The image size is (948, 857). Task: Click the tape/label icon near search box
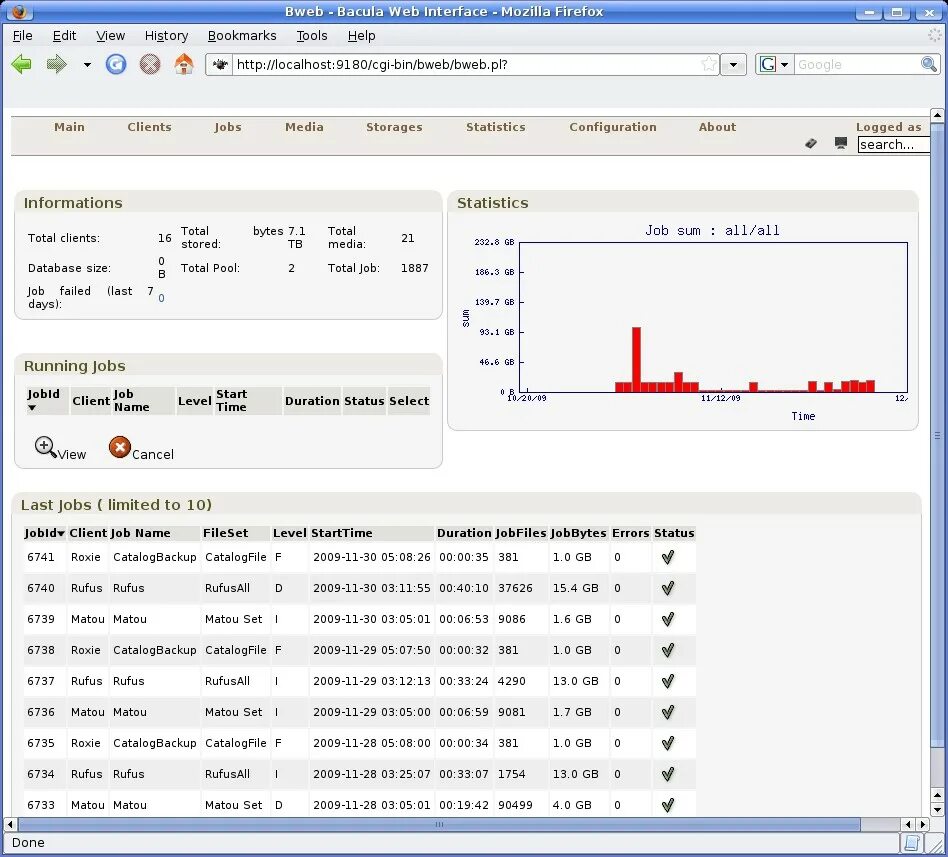click(x=811, y=143)
